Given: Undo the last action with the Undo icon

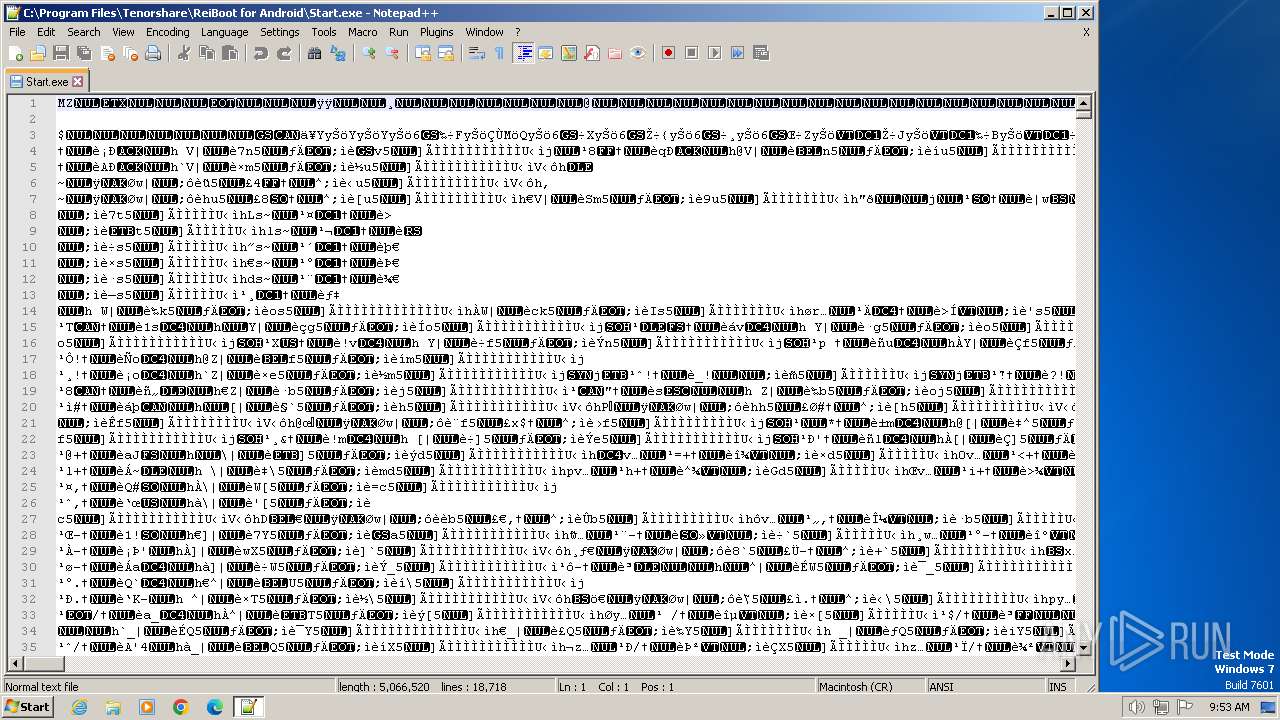Looking at the screenshot, I should (261, 53).
